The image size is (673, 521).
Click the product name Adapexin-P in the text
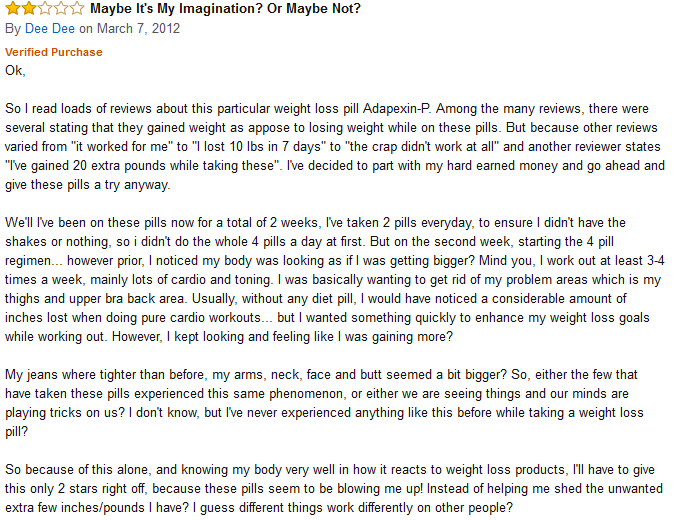[x=397, y=108]
